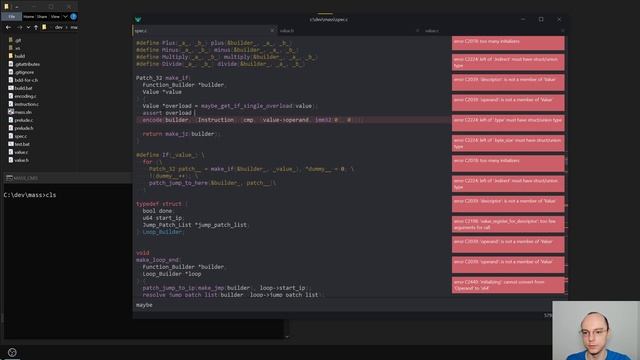Viewport: 640px width, 360px height.
Task: Open the View tab in File Explorer
Action: (x=55, y=17)
